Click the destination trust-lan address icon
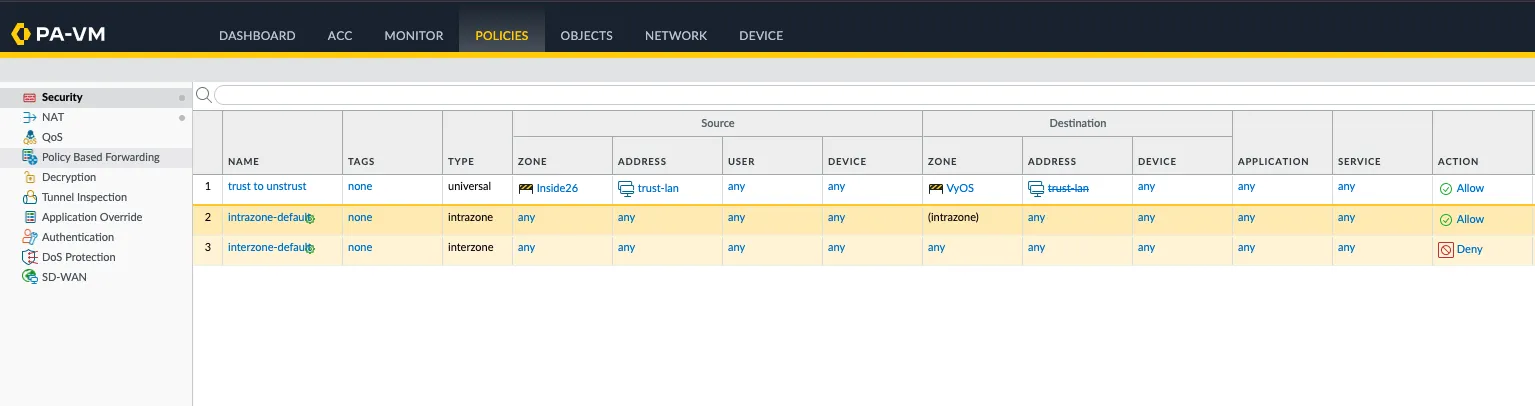The width and height of the screenshot is (1535, 406). click(1036, 188)
